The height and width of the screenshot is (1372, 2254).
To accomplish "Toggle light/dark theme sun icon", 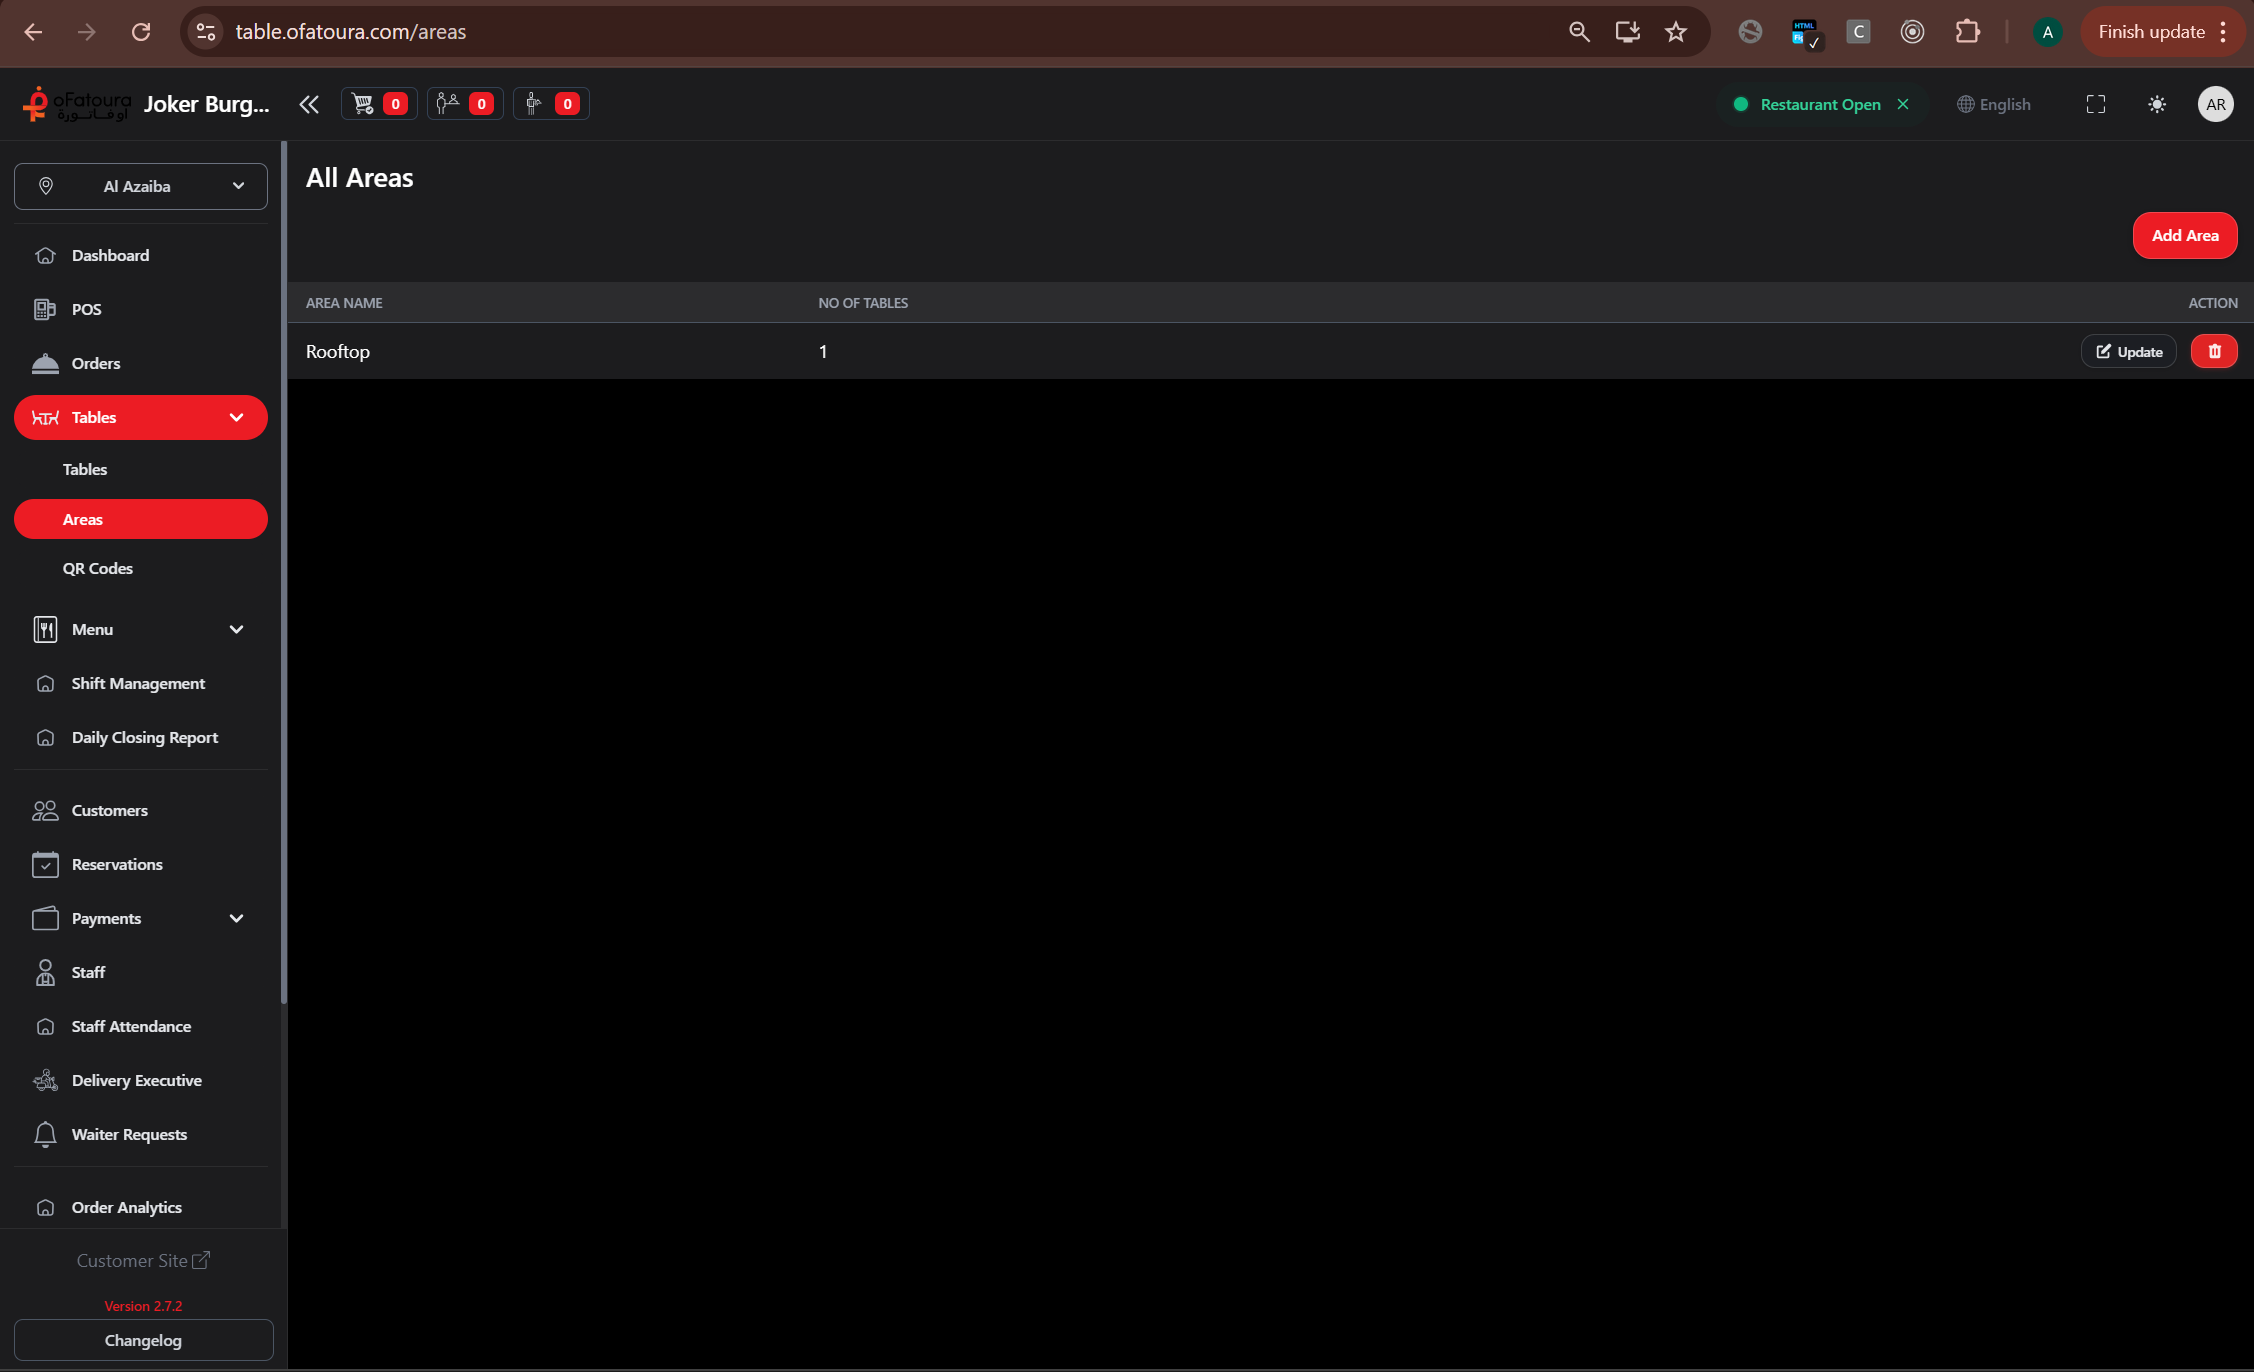I will click(2156, 104).
